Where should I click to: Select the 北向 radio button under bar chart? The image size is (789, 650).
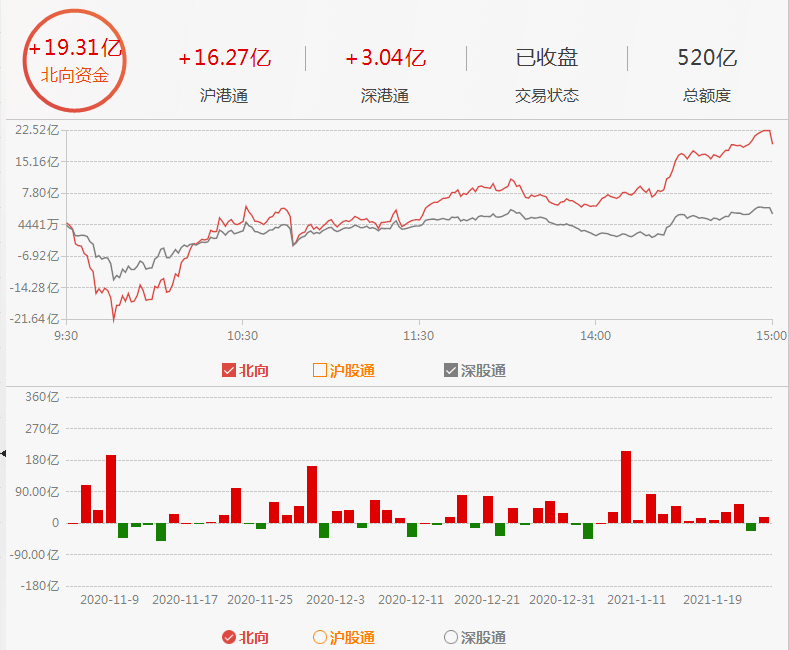[x=229, y=637]
